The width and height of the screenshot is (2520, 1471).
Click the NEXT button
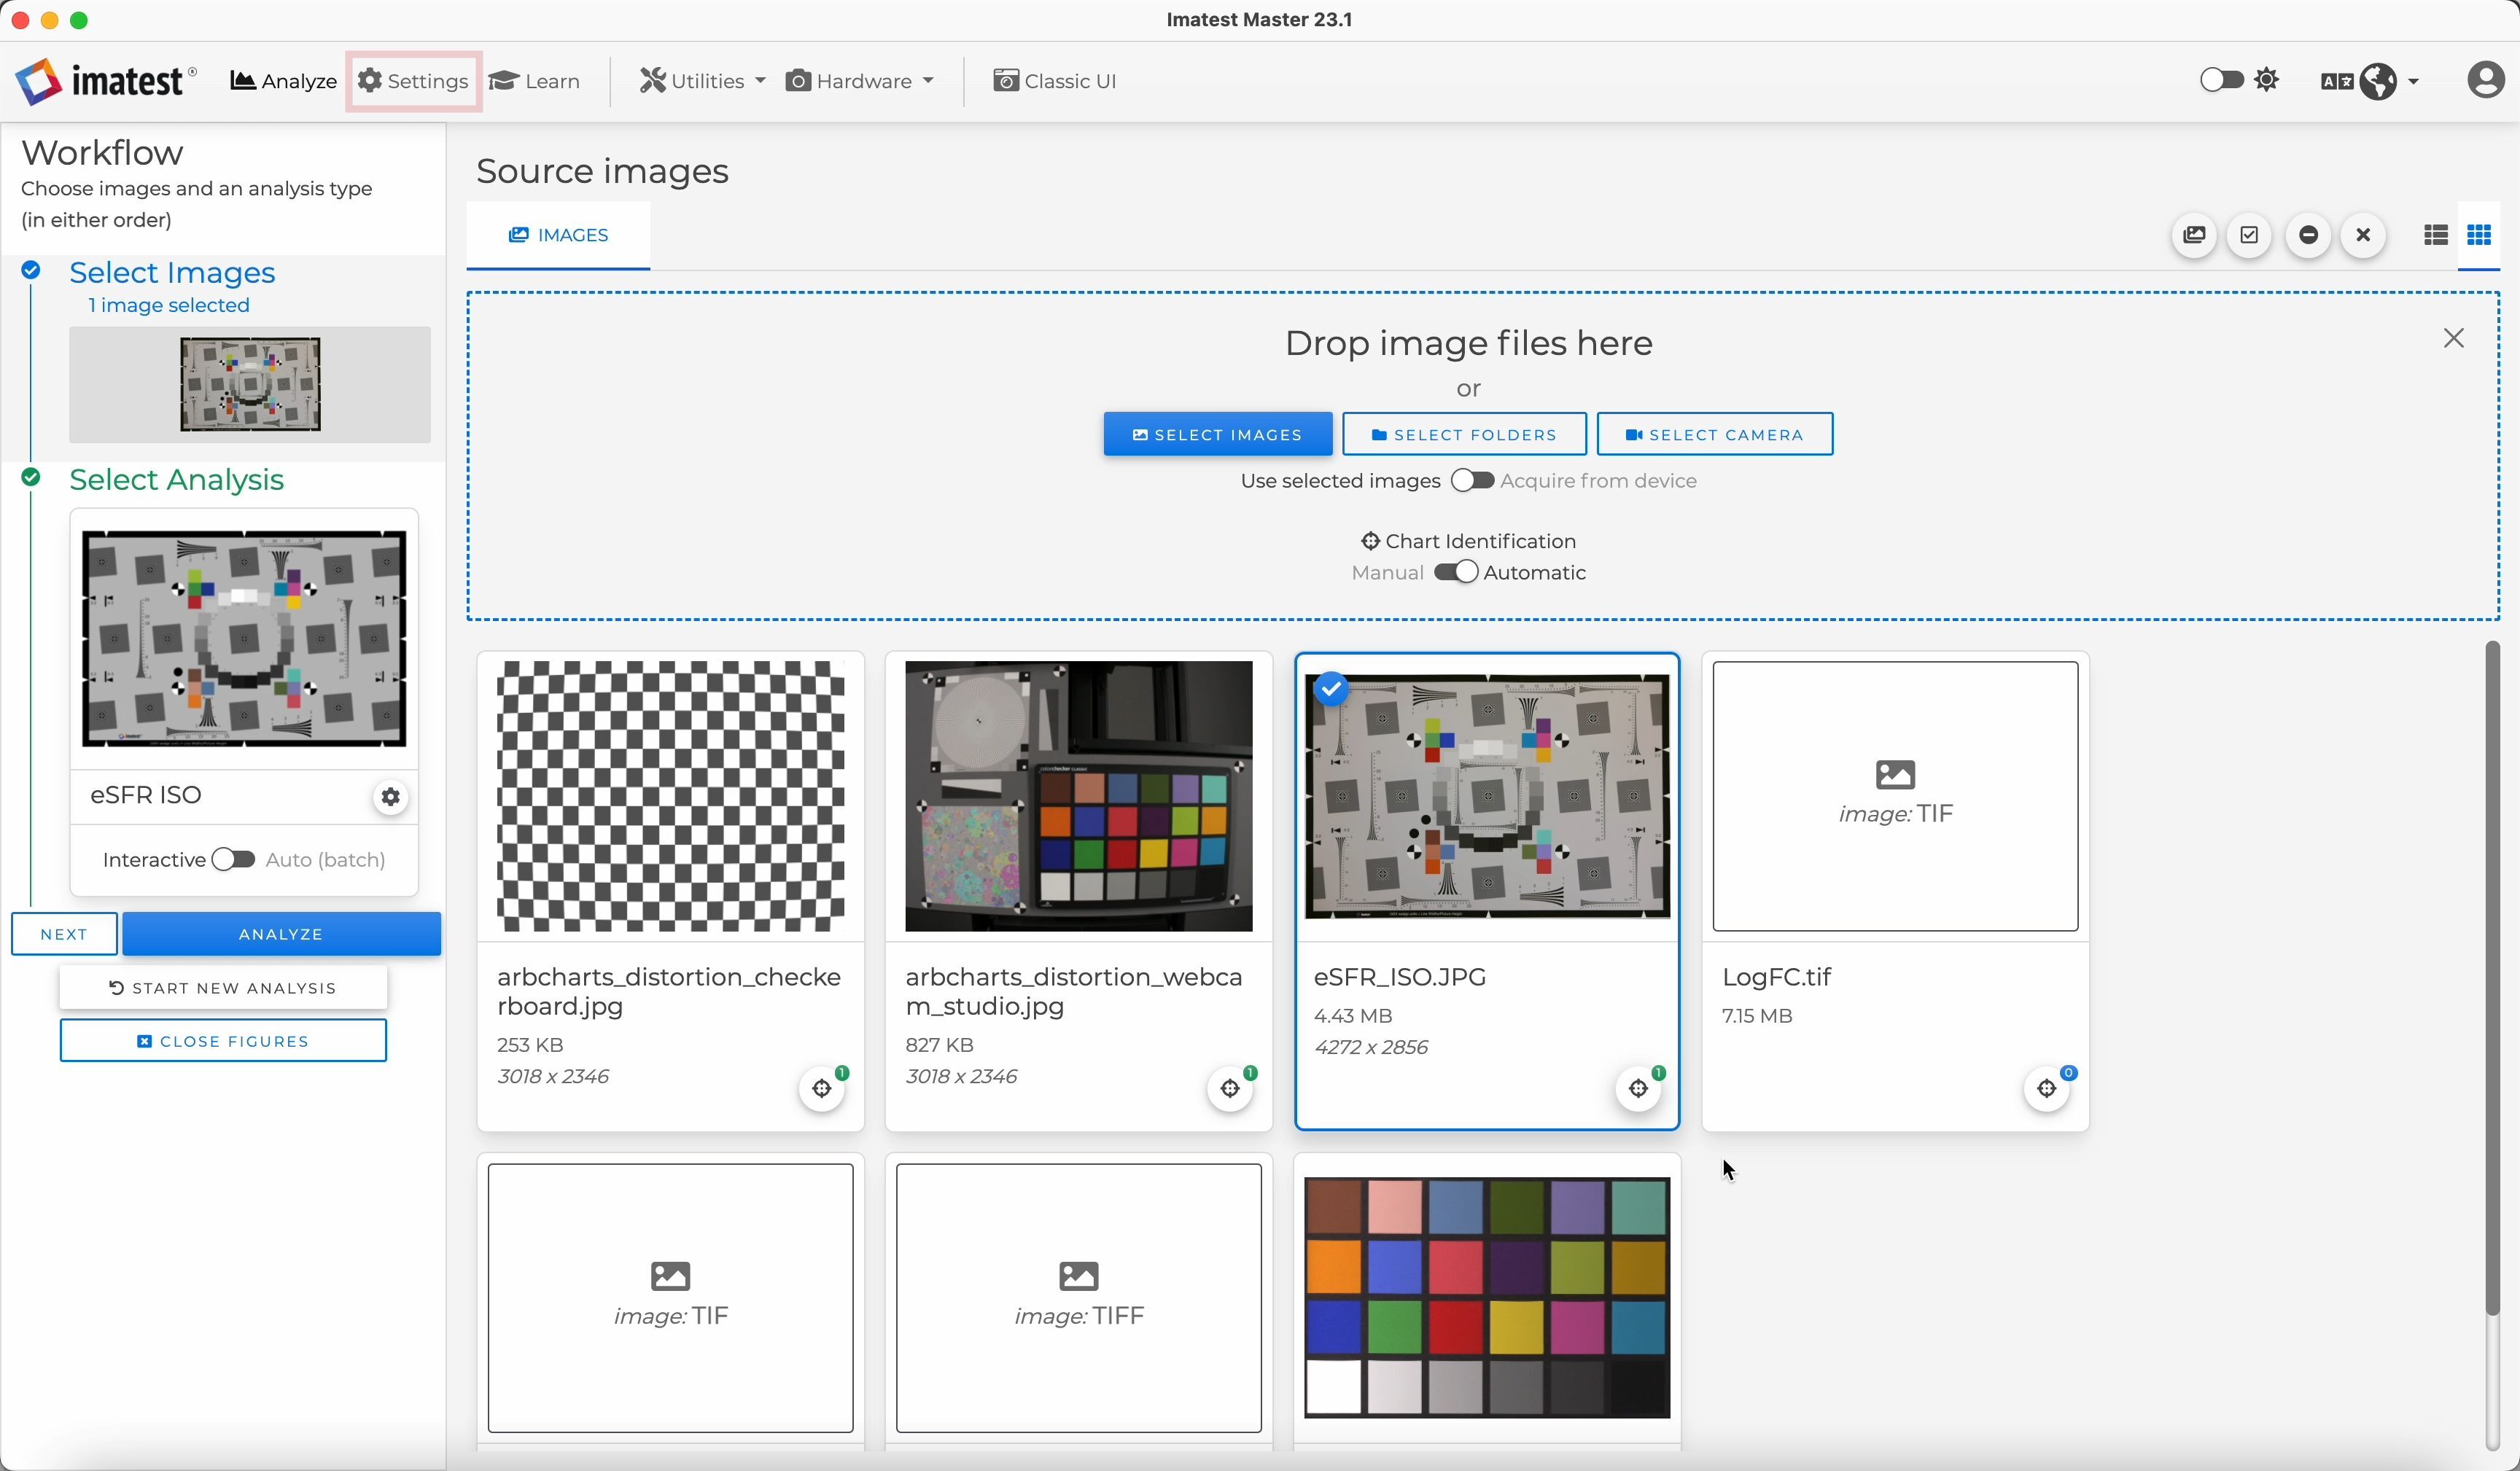[x=64, y=934]
